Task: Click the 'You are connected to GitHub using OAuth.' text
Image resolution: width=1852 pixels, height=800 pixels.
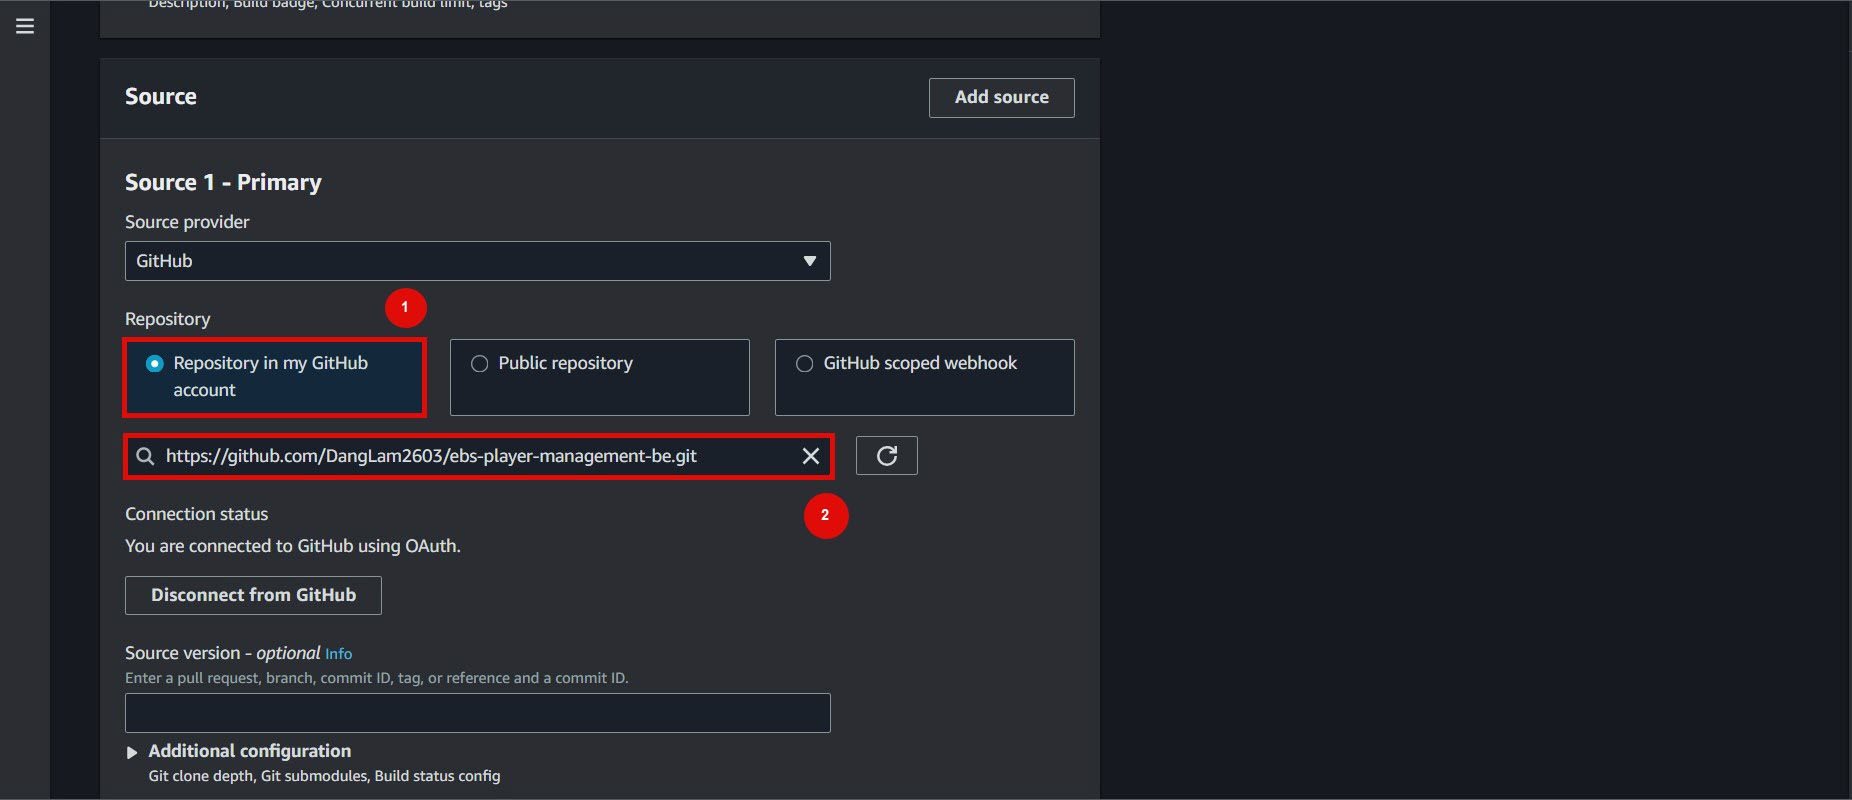Action: pos(293,546)
